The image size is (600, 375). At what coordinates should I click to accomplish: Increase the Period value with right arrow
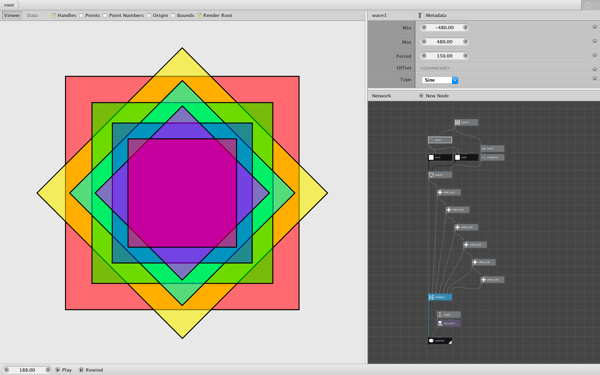pyautogui.click(x=465, y=56)
